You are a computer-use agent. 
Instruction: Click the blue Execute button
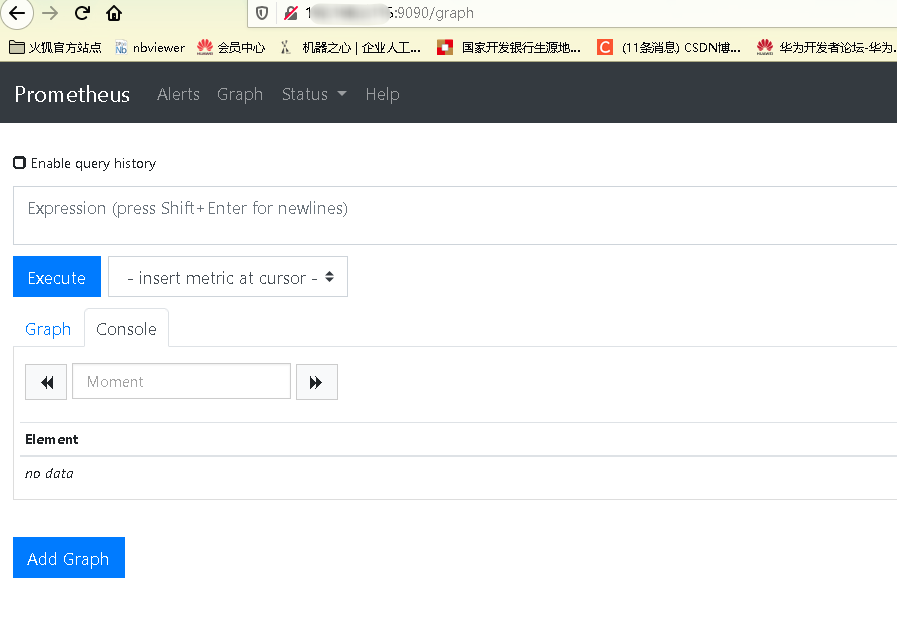coord(57,277)
